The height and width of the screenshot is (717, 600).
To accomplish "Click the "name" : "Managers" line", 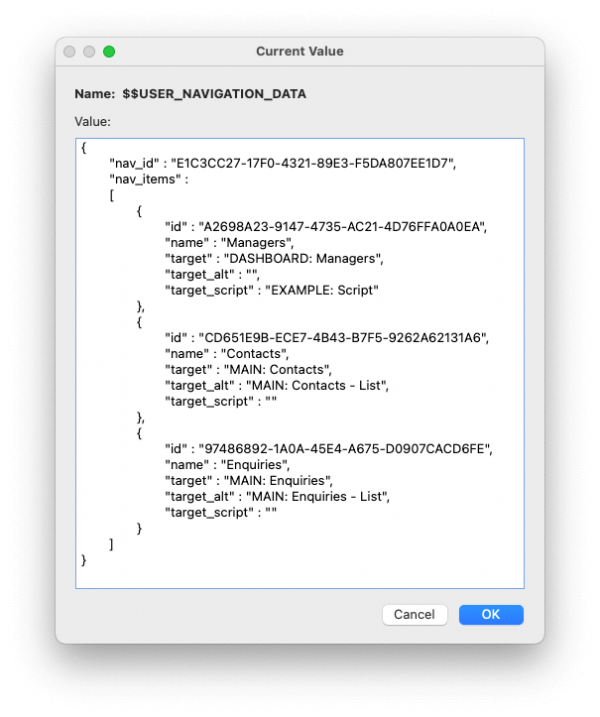I will click(229, 243).
